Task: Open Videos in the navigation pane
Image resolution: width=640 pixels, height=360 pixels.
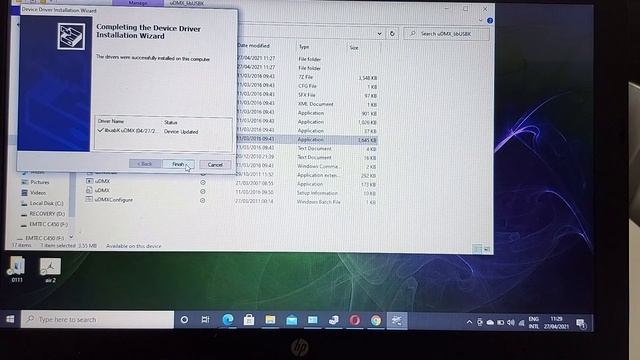Action: click(x=38, y=193)
